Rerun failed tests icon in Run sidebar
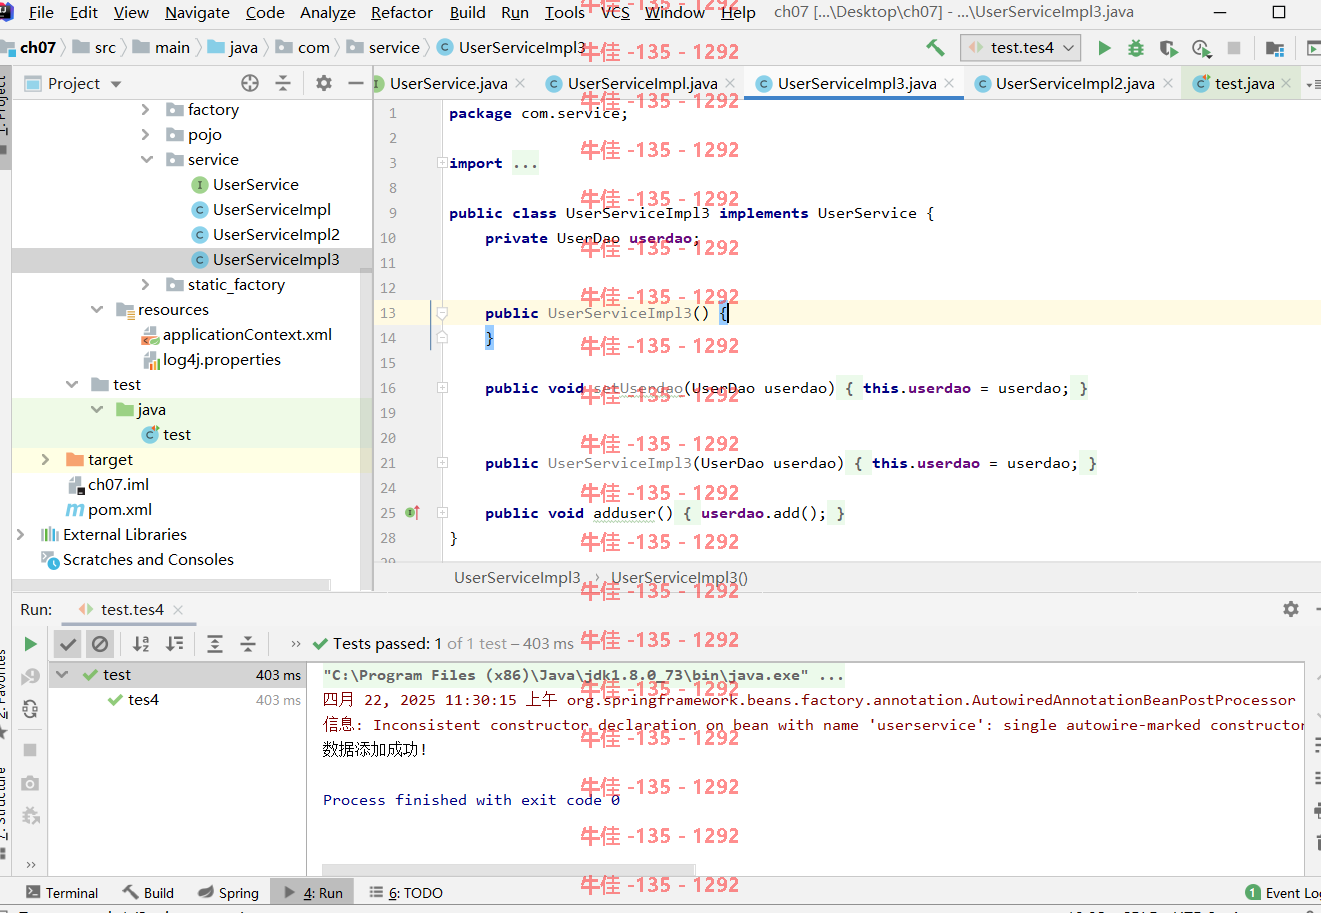Viewport: 1321px width, 913px height. point(30,677)
